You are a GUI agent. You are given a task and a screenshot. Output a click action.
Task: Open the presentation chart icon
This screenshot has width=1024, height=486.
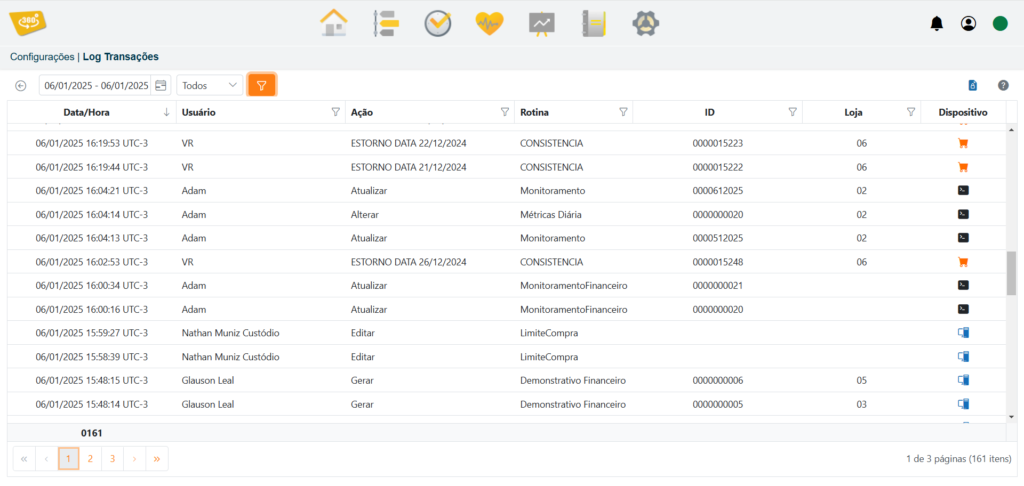541,24
